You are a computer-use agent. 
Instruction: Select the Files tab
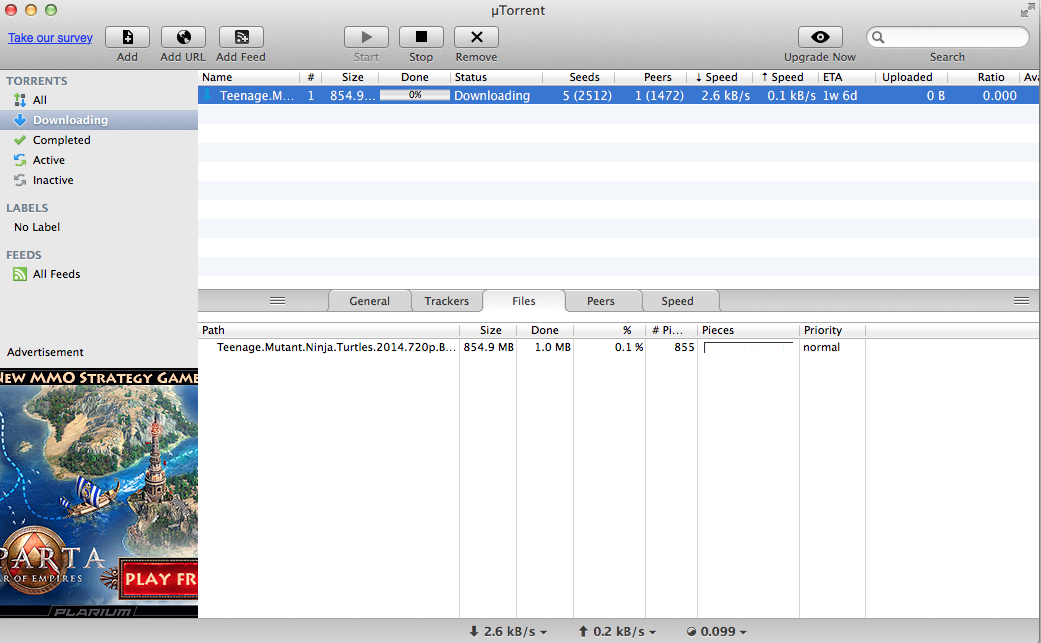point(524,301)
